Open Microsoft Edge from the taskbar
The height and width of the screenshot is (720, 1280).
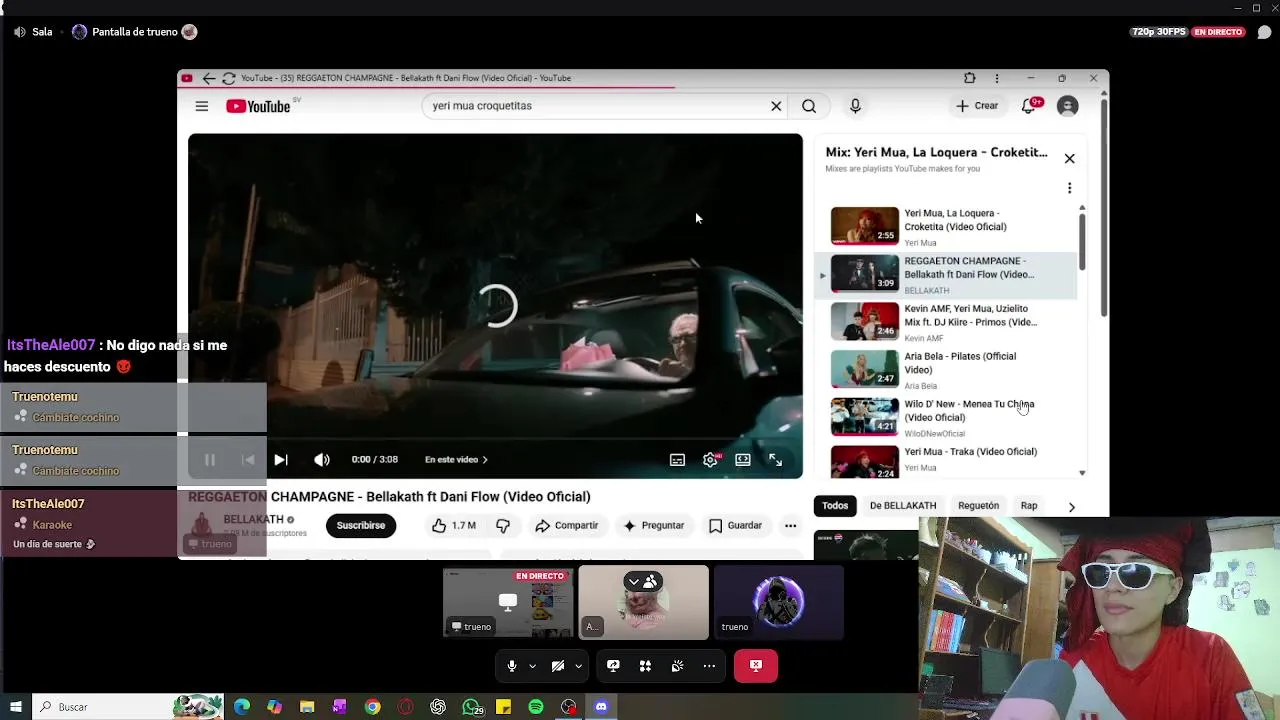click(x=242, y=707)
